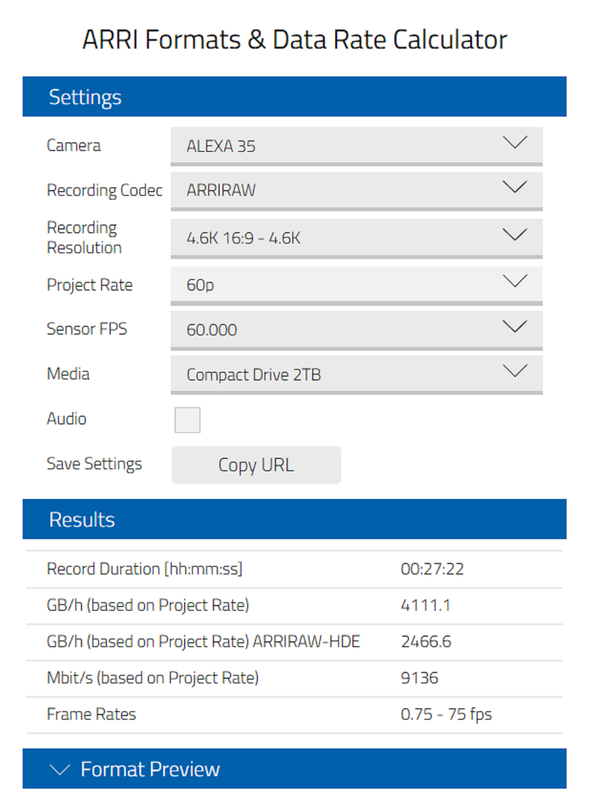
Task: Click the Project Rate label
Action: click(x=90, y=285)
